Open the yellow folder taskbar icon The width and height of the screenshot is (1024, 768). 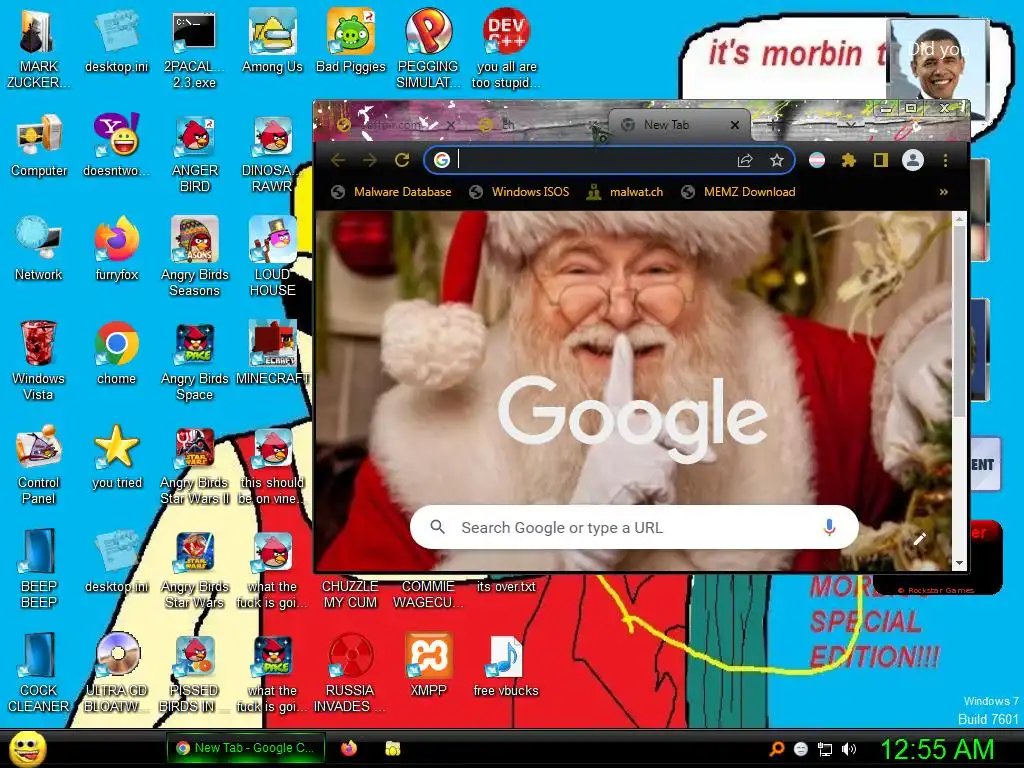coord(392,748)
